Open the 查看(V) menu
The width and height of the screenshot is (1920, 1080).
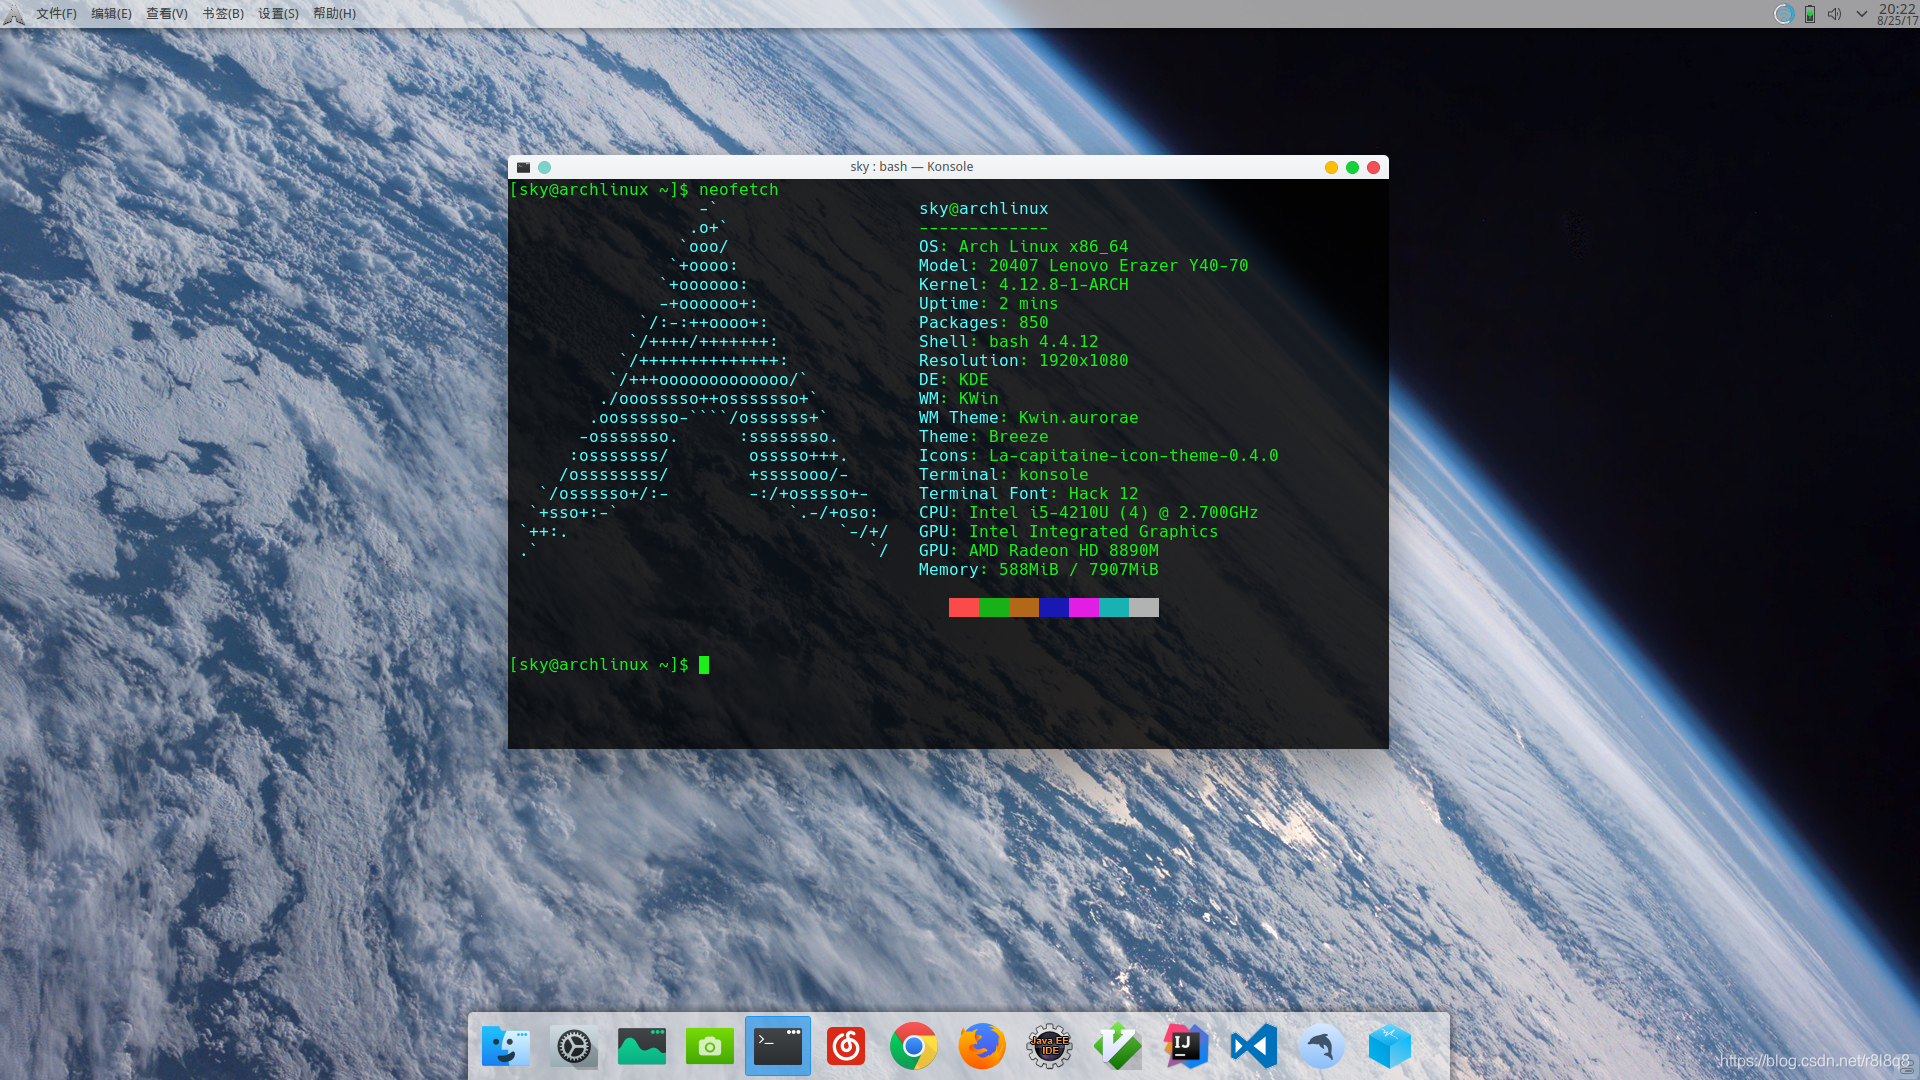pos(167,14)
